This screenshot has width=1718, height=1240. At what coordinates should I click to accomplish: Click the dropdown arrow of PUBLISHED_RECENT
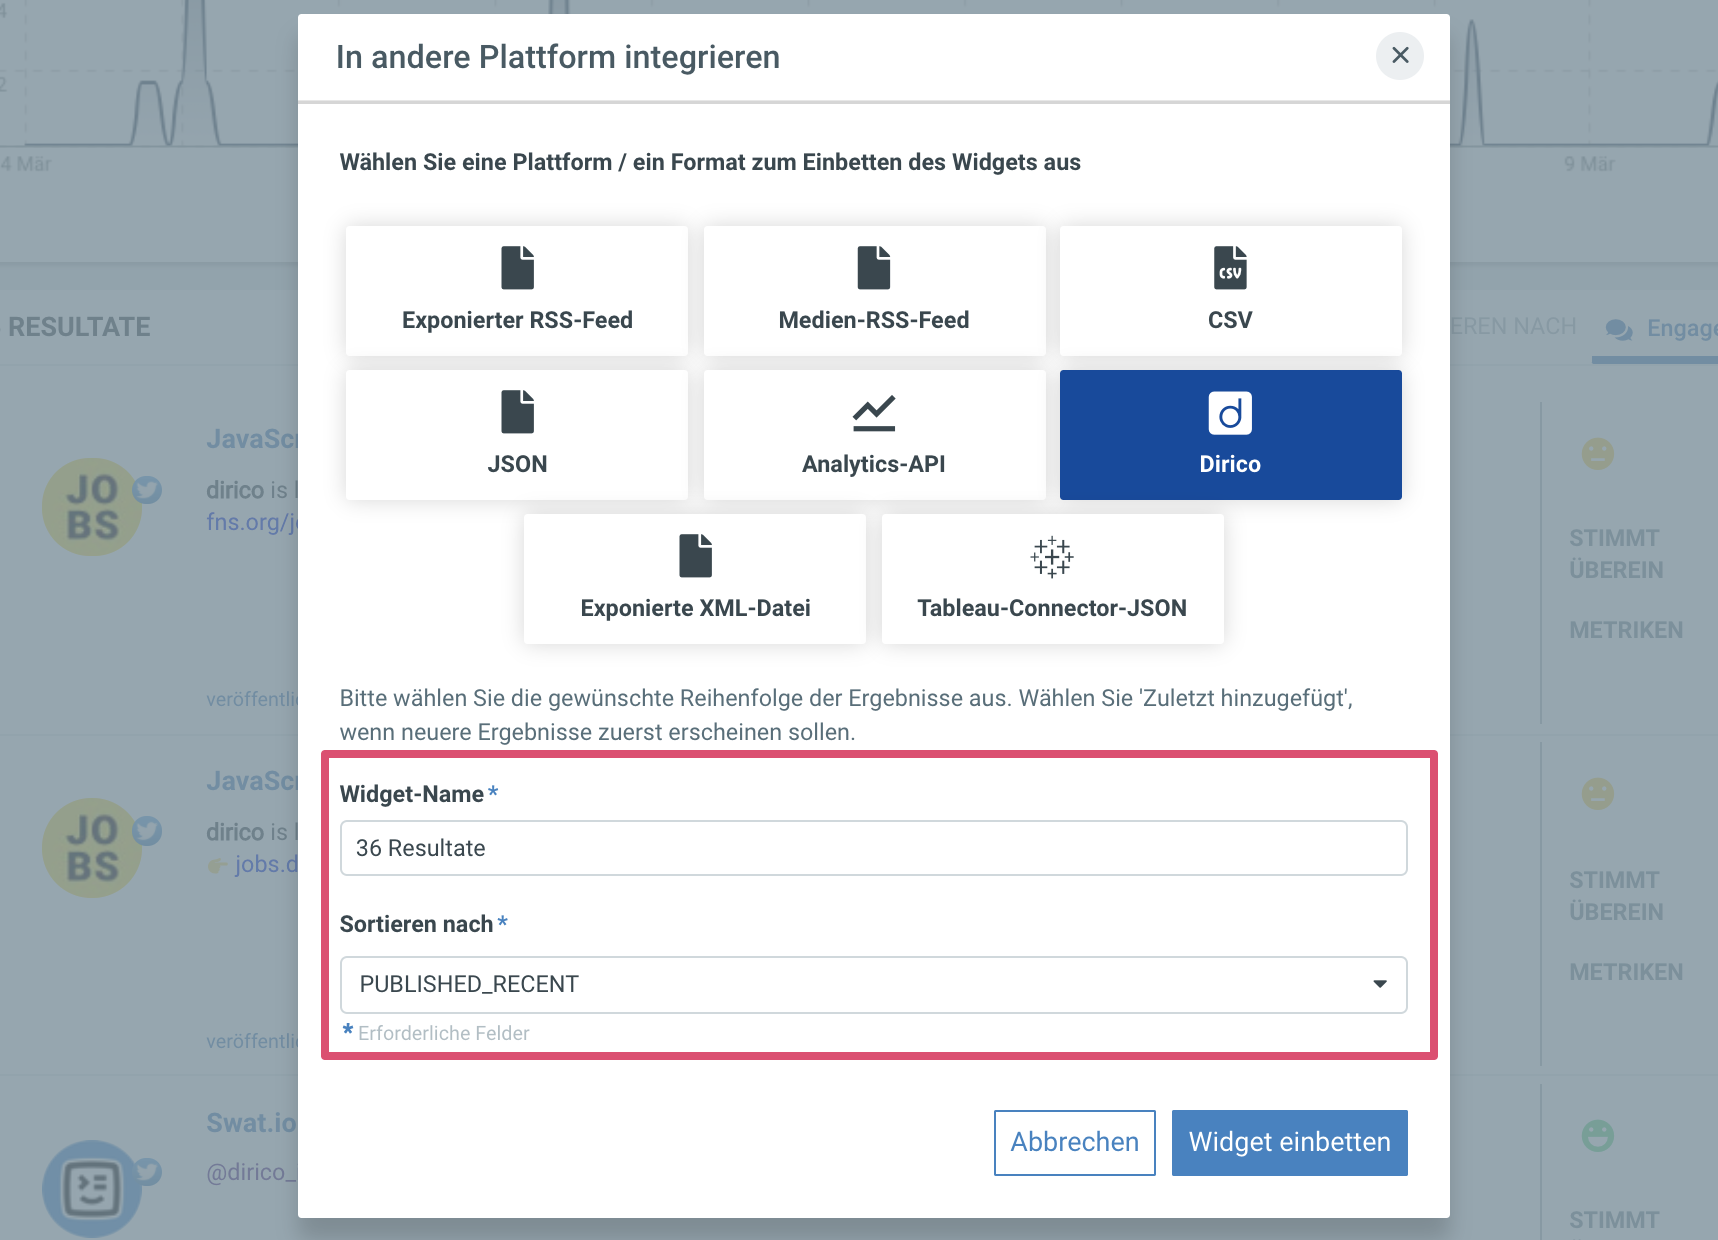pos(1380,985)
